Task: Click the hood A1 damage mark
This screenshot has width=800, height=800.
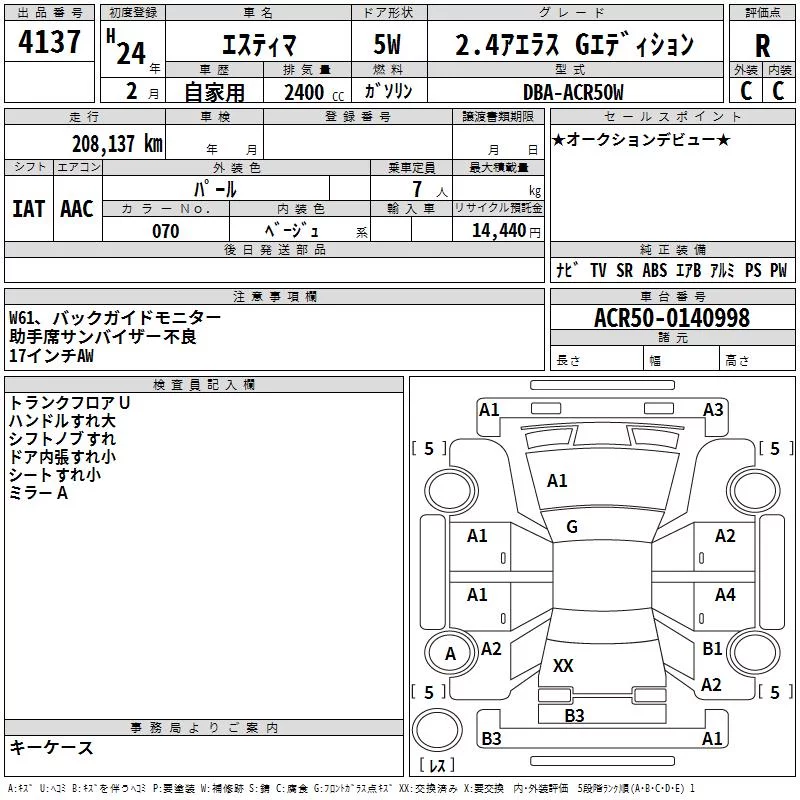Action: point(557,481)
